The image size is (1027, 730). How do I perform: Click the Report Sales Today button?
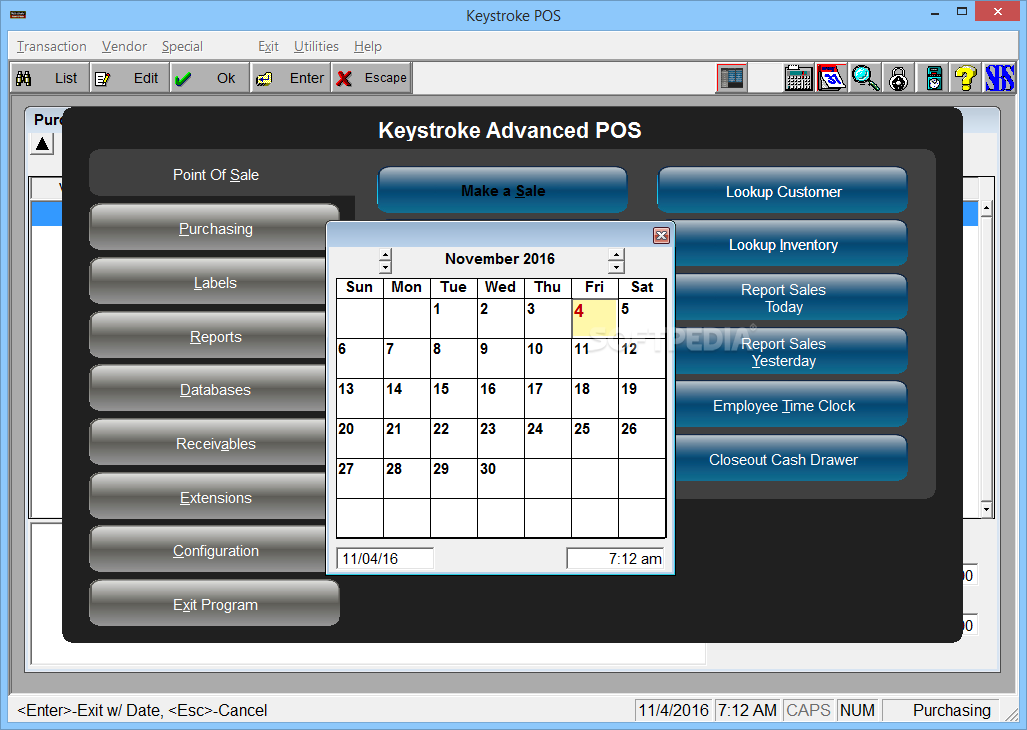(789, 298)
